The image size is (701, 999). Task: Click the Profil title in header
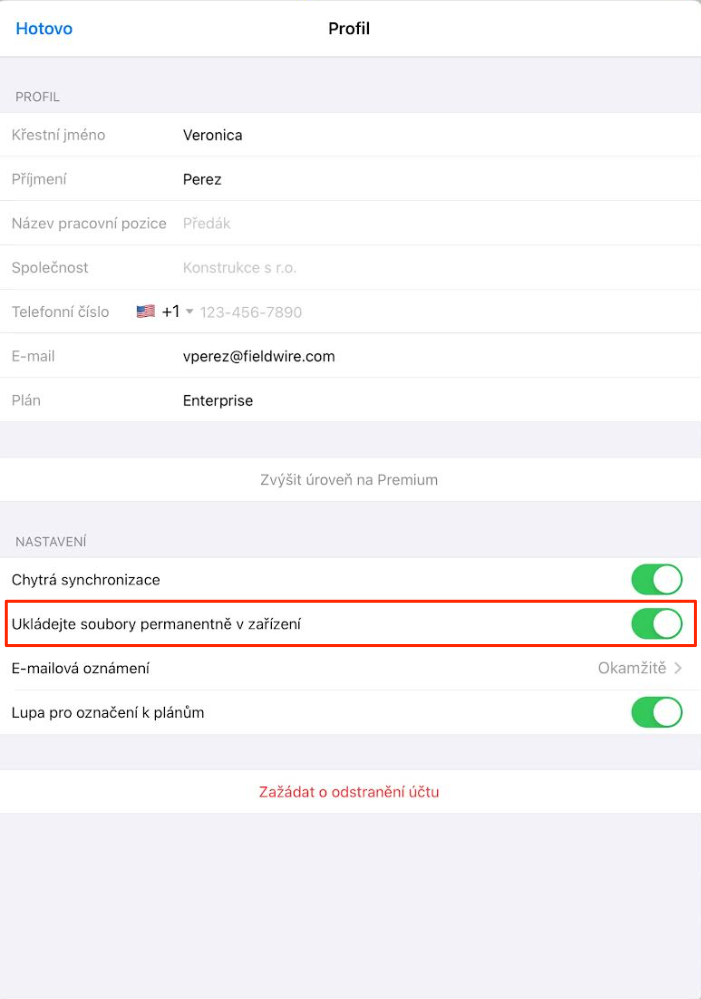tap(349, 29)
